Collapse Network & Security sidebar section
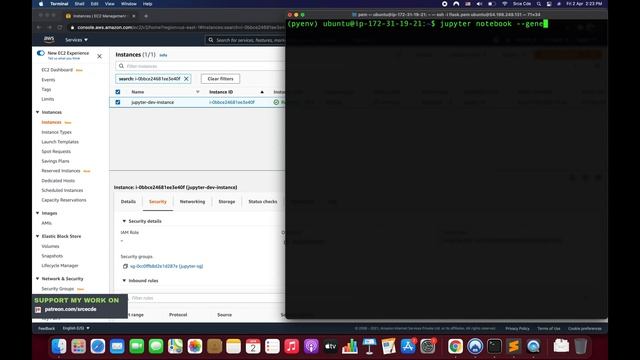640x360 pixels. coord(38,279)
